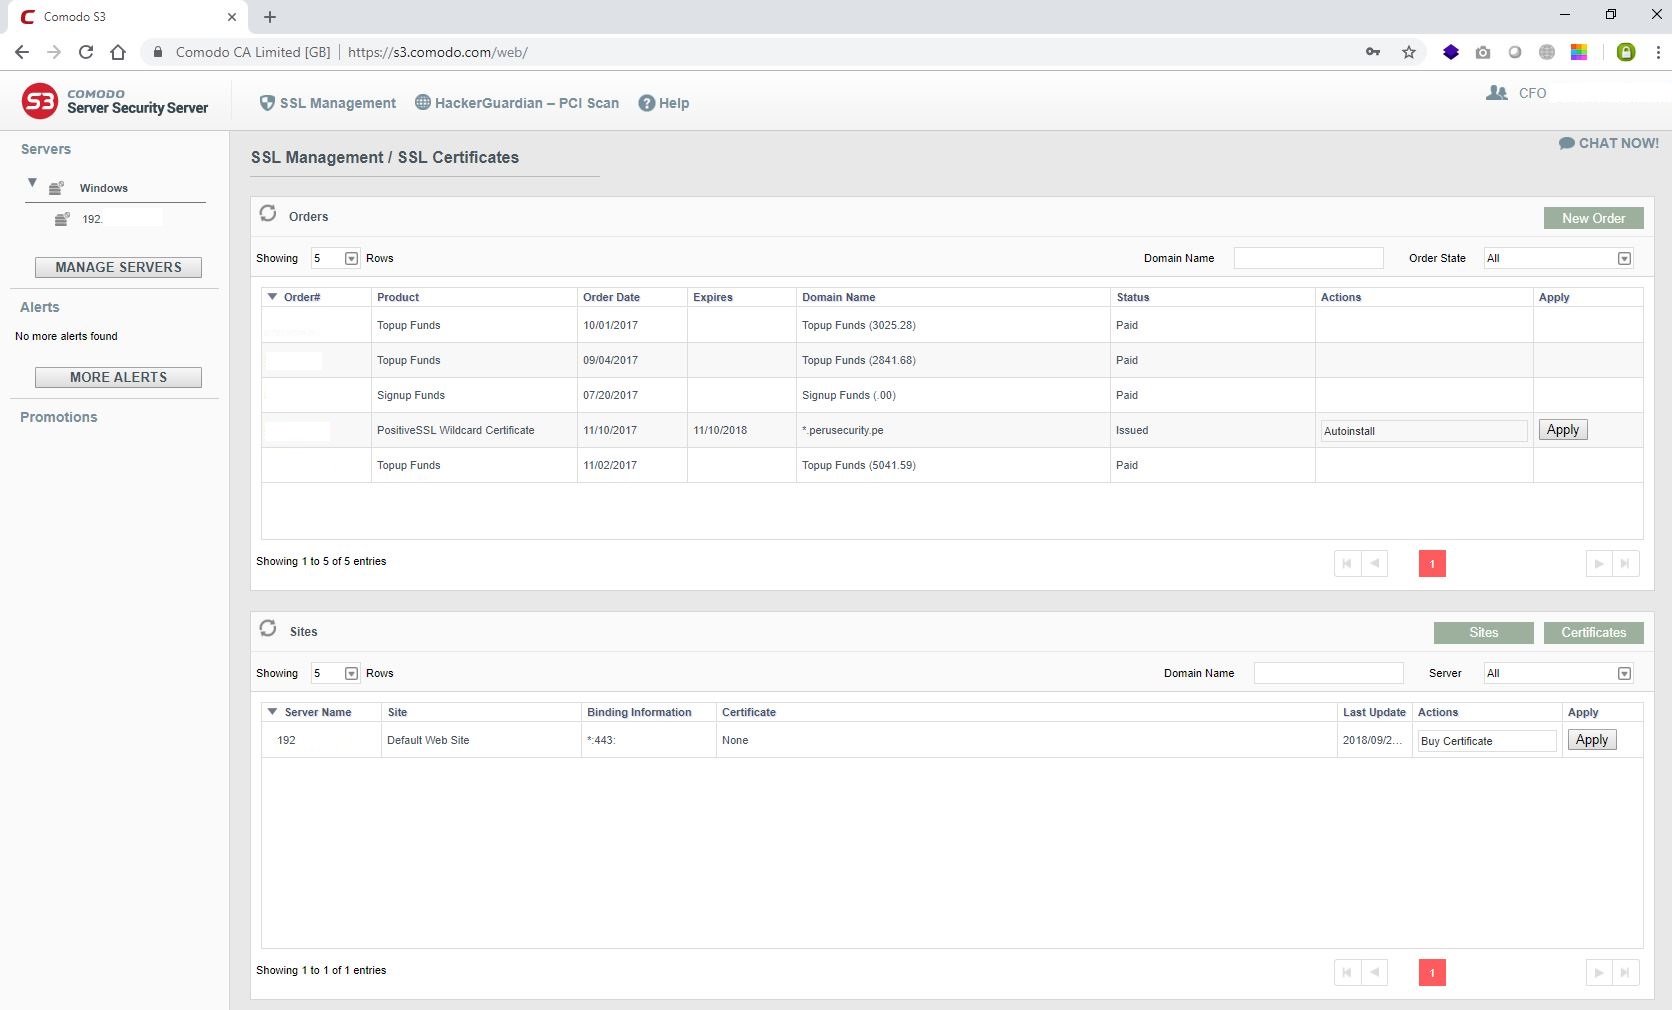
Task: Click the New Order button
Action: (x=1593, y=218)
